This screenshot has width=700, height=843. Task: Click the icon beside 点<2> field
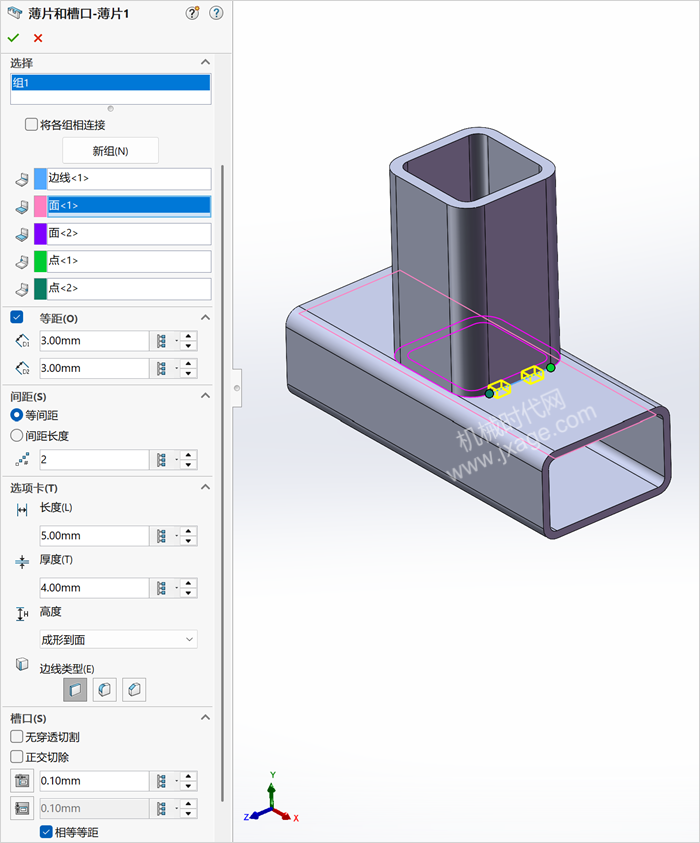tap(22, 289)
